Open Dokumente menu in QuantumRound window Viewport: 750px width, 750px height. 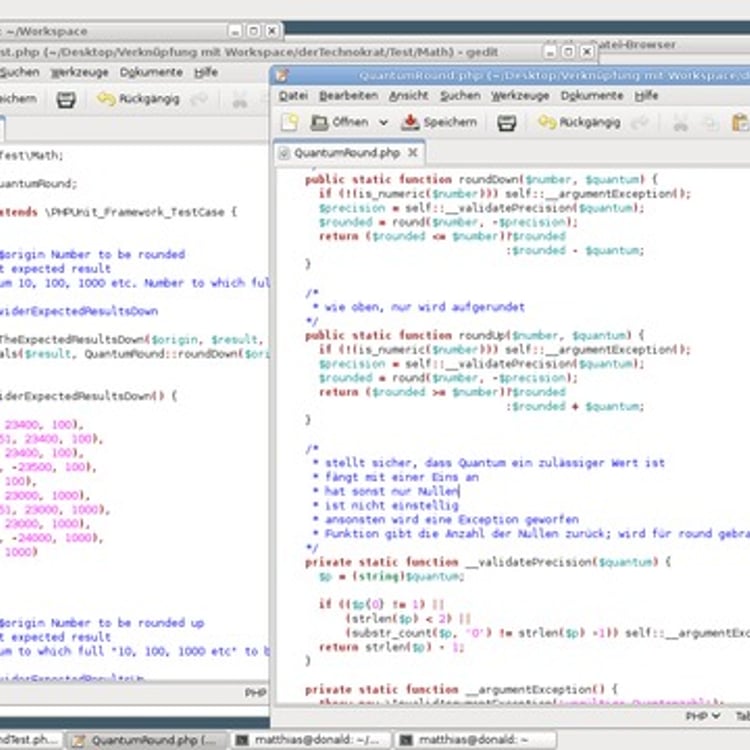pos(592,96)
